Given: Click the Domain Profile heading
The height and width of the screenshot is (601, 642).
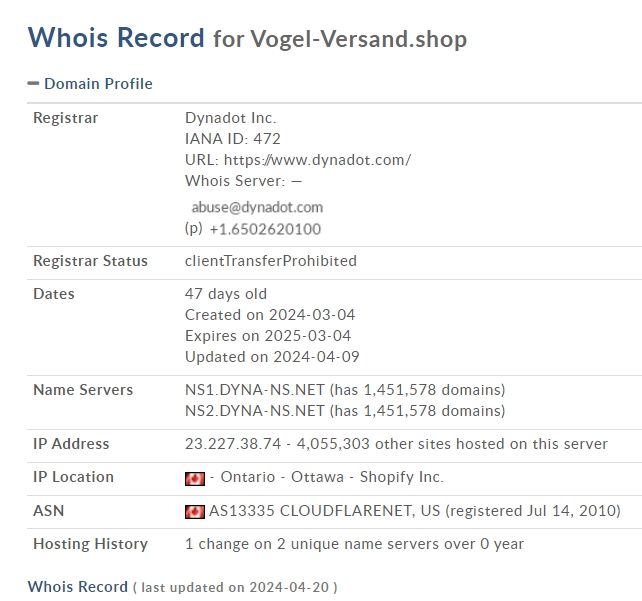Looking at the screenshot, I should (x=98, y=84).
